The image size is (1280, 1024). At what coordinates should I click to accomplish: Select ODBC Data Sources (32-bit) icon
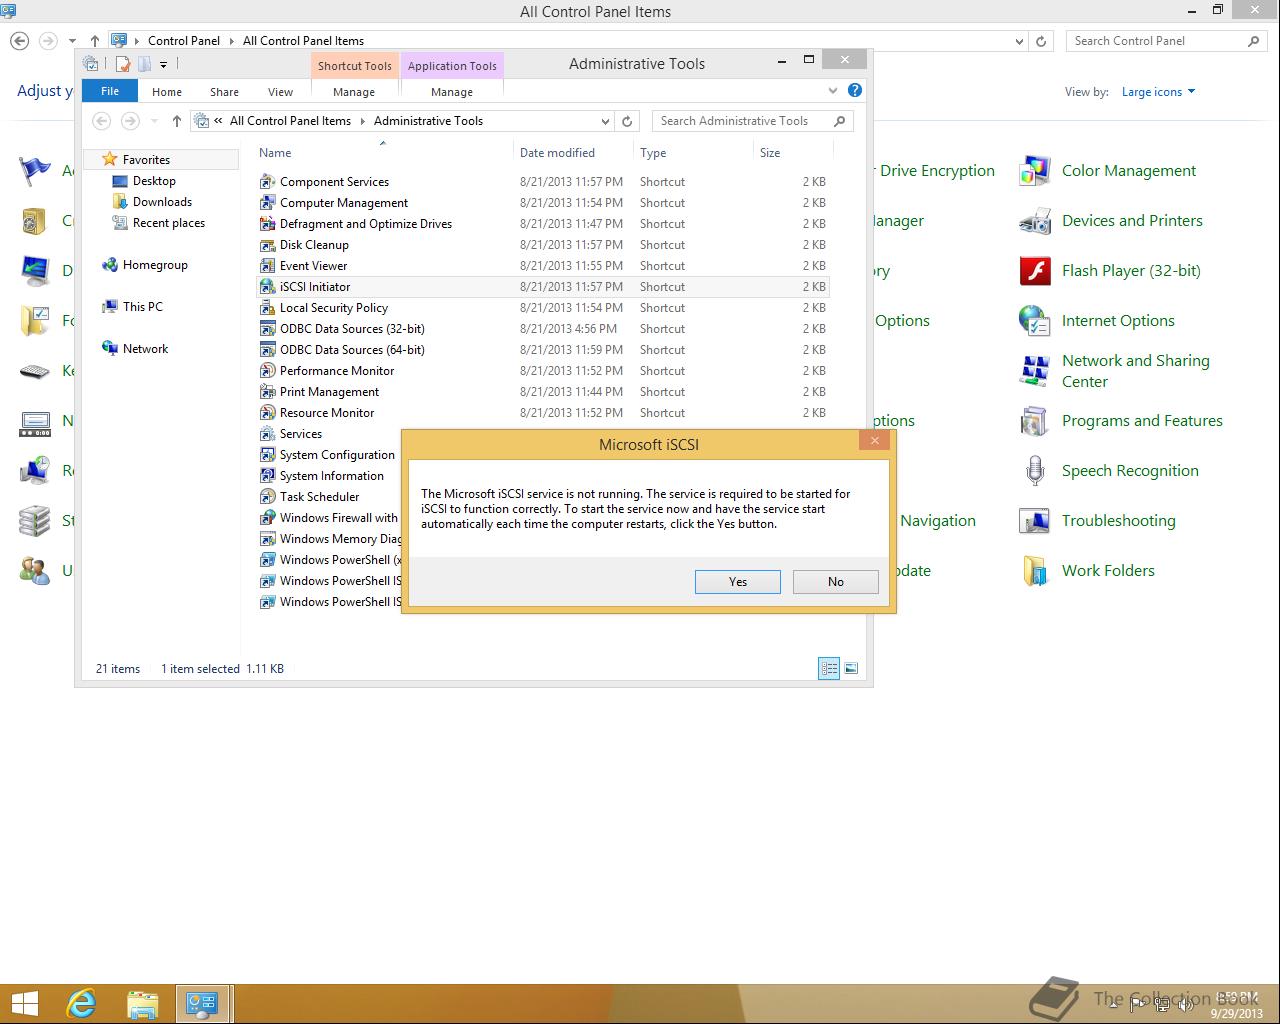[x=267, y=329]
